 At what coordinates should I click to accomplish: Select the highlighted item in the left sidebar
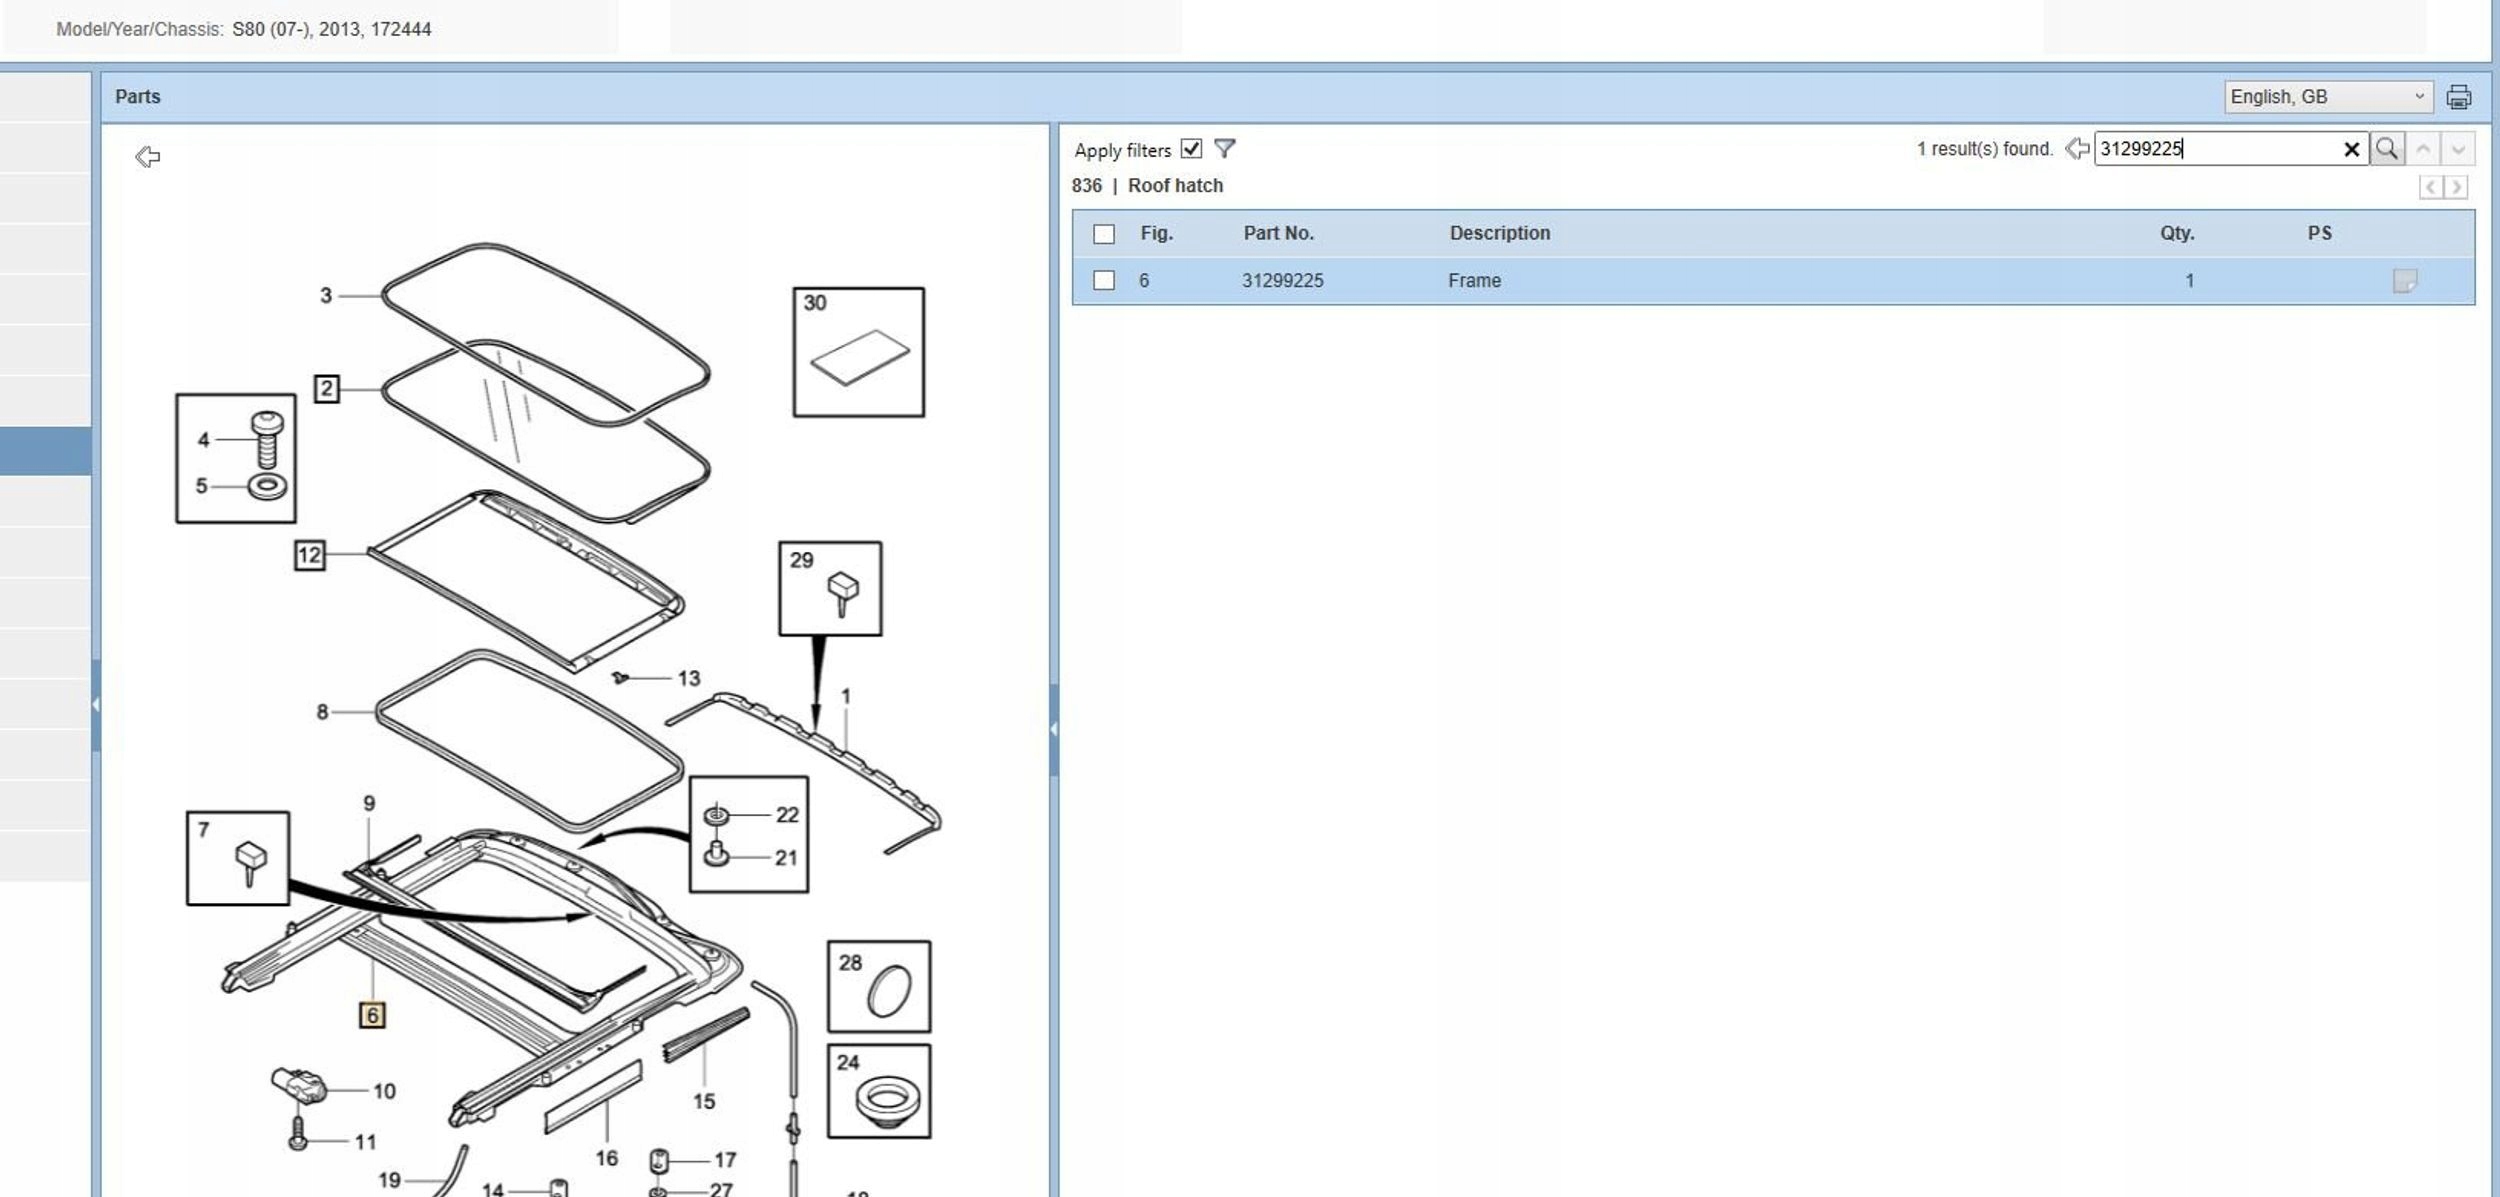pyautogui.click(x=45, y=450)
